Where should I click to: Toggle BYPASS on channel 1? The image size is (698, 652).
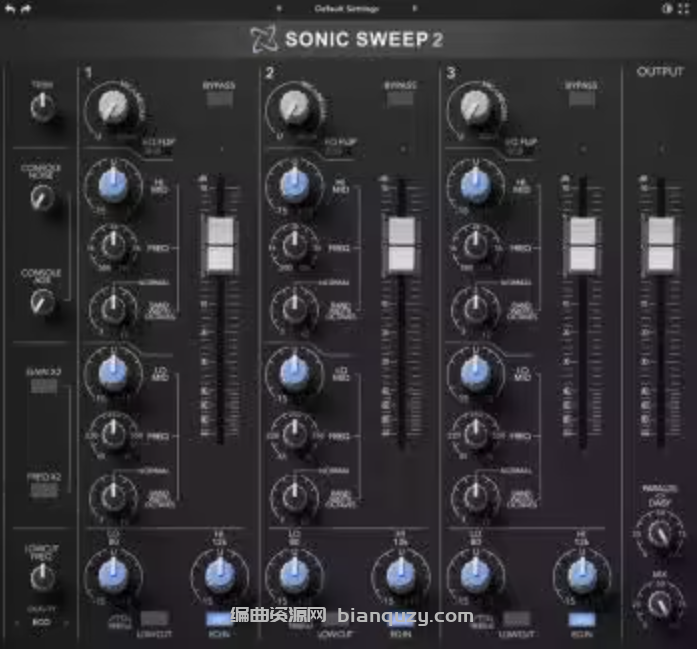[x=219, y=99]
